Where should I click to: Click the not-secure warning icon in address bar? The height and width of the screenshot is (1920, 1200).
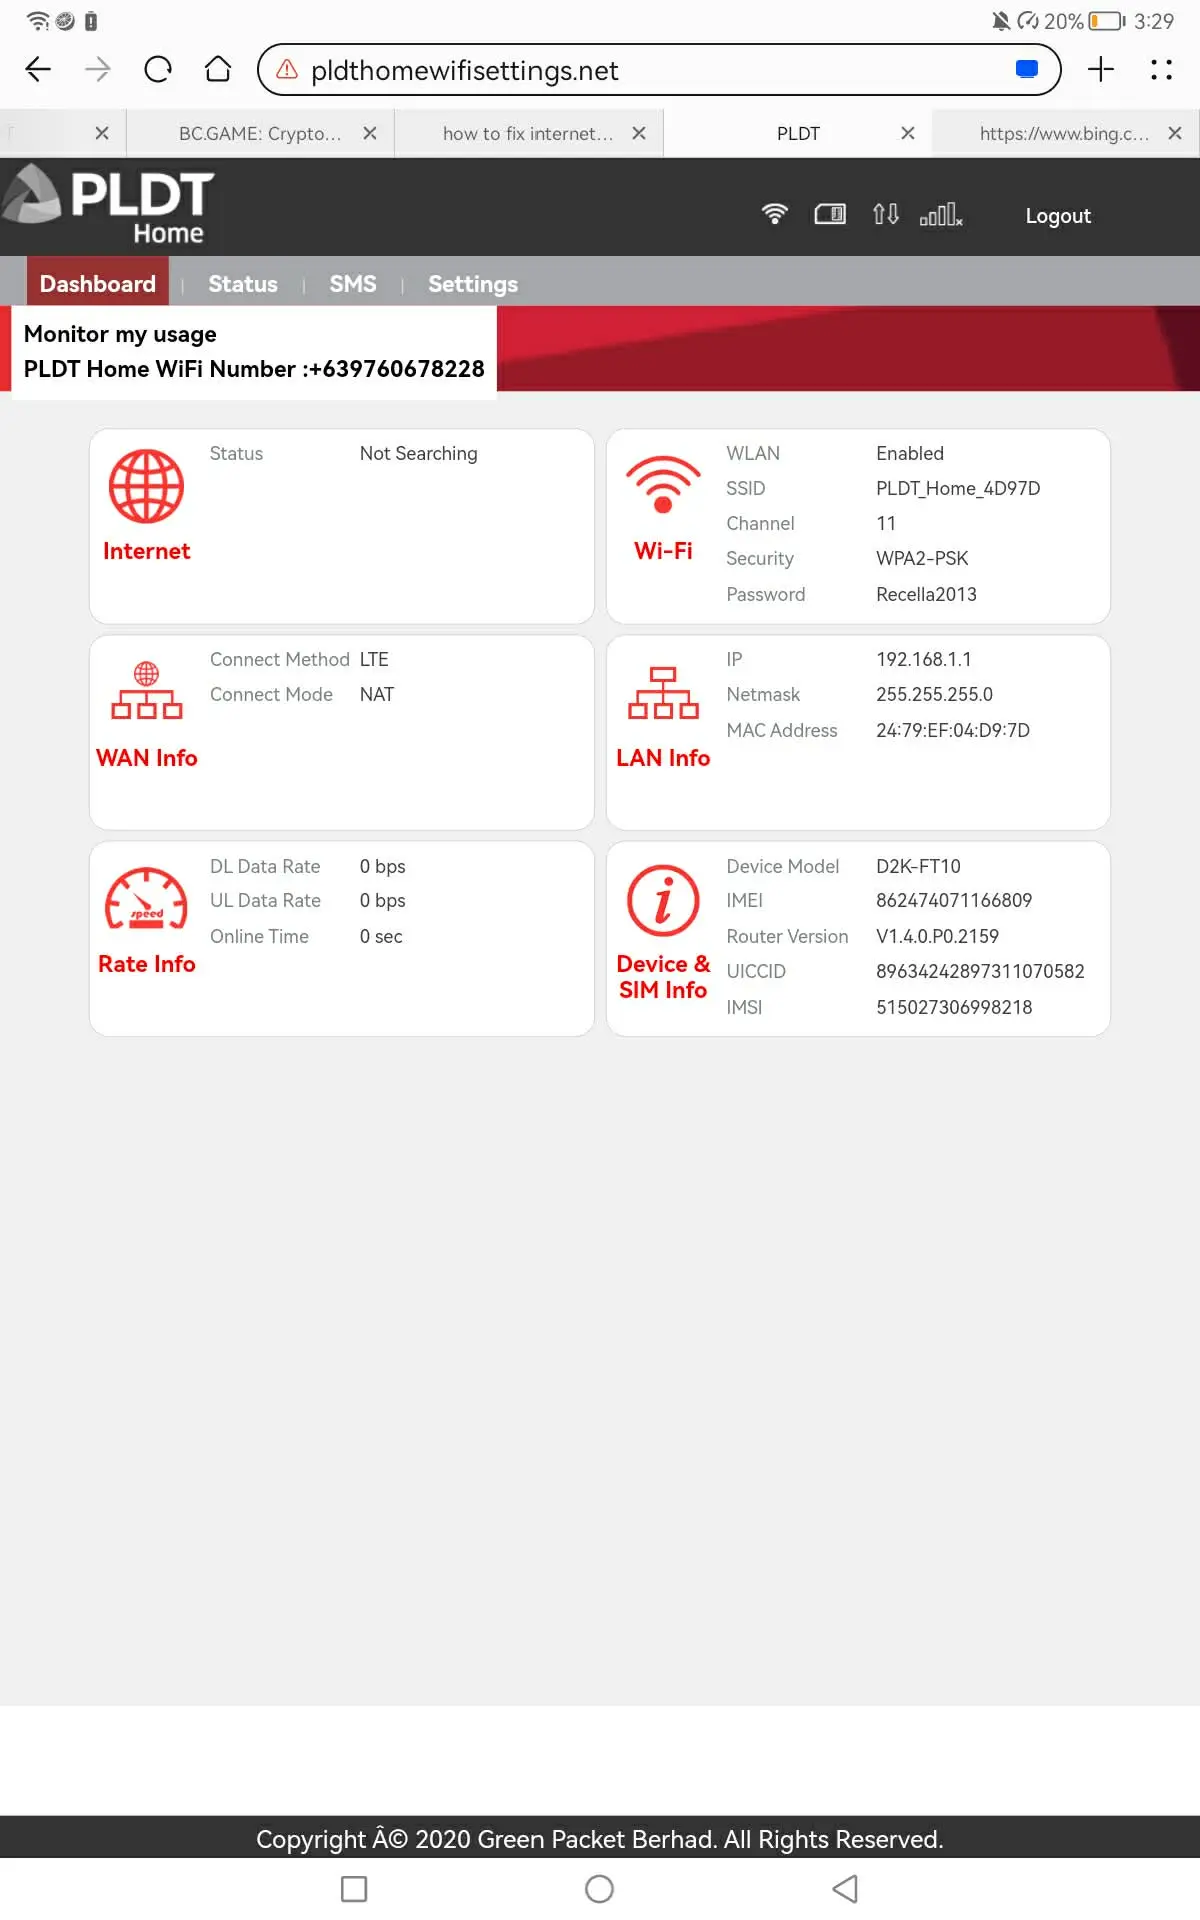287,69
